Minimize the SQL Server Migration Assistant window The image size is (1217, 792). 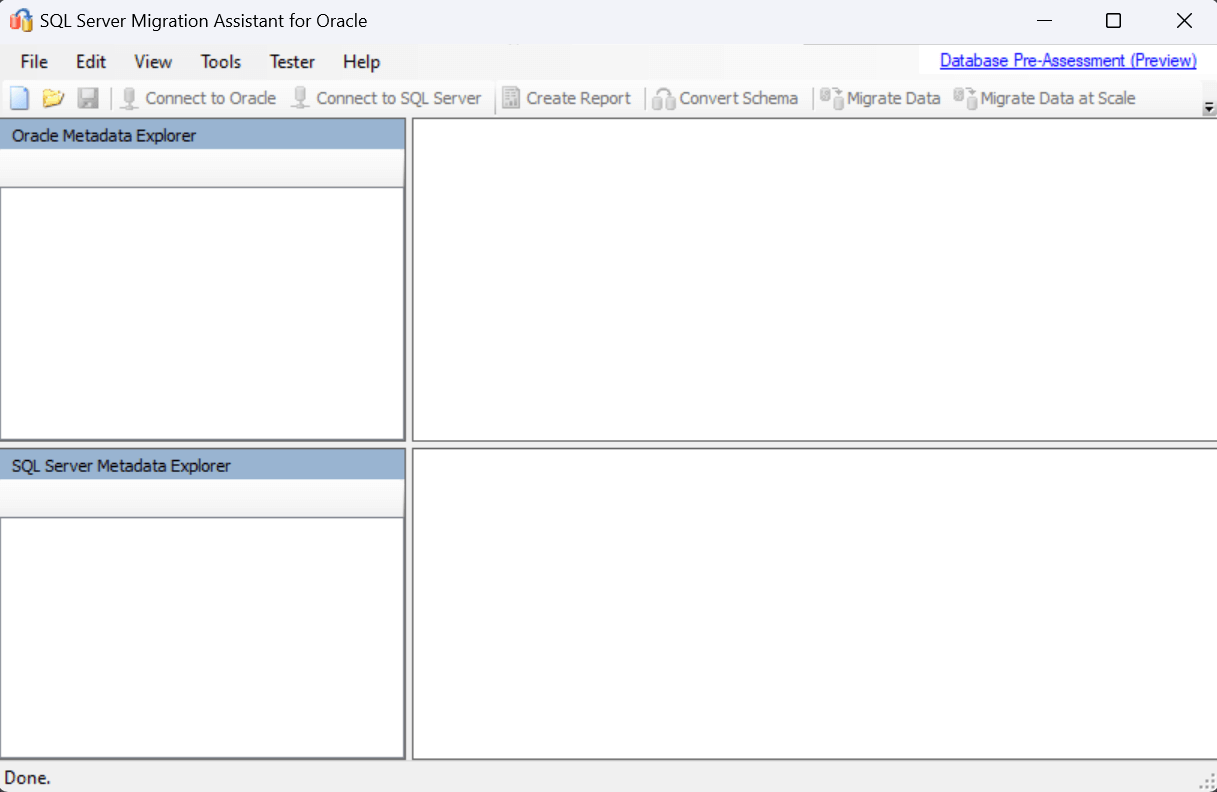pos(1045,21)
